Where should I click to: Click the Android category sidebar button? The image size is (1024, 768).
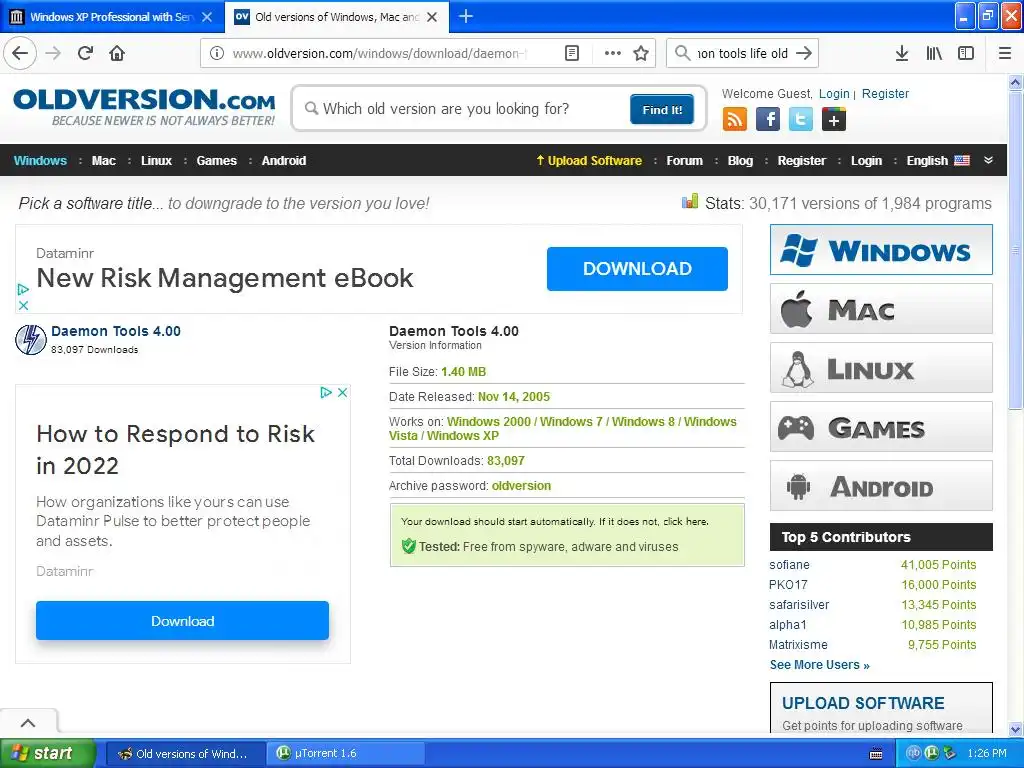coord(881,486)
